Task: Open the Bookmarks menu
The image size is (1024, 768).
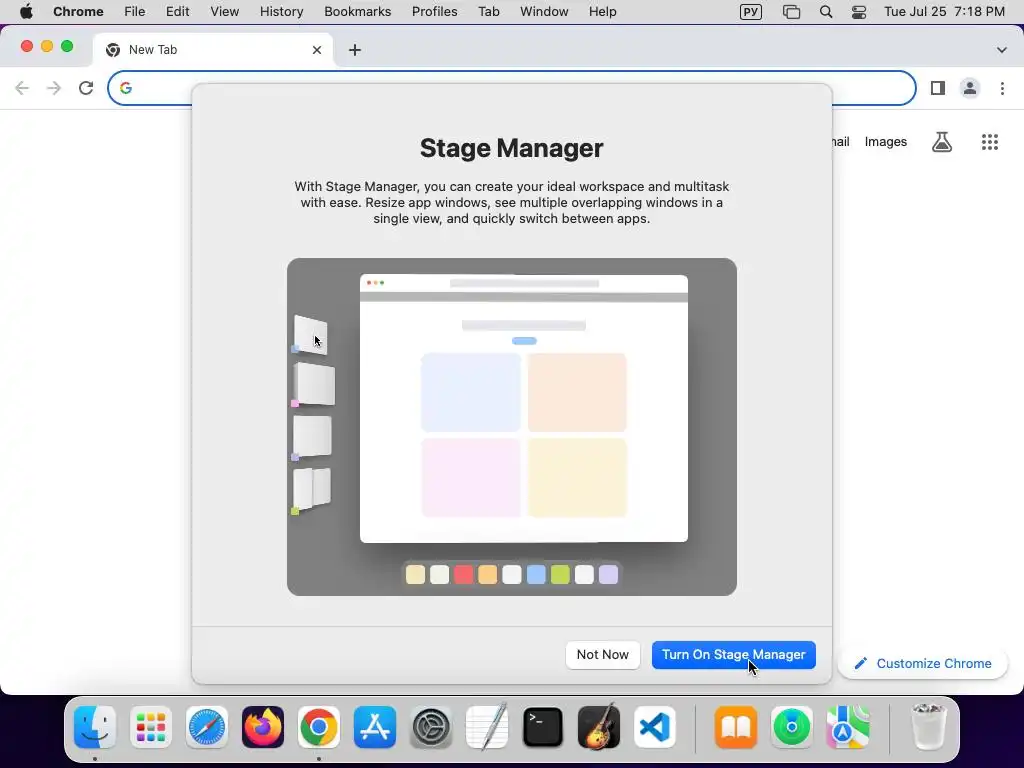Action: coord(358,12)
